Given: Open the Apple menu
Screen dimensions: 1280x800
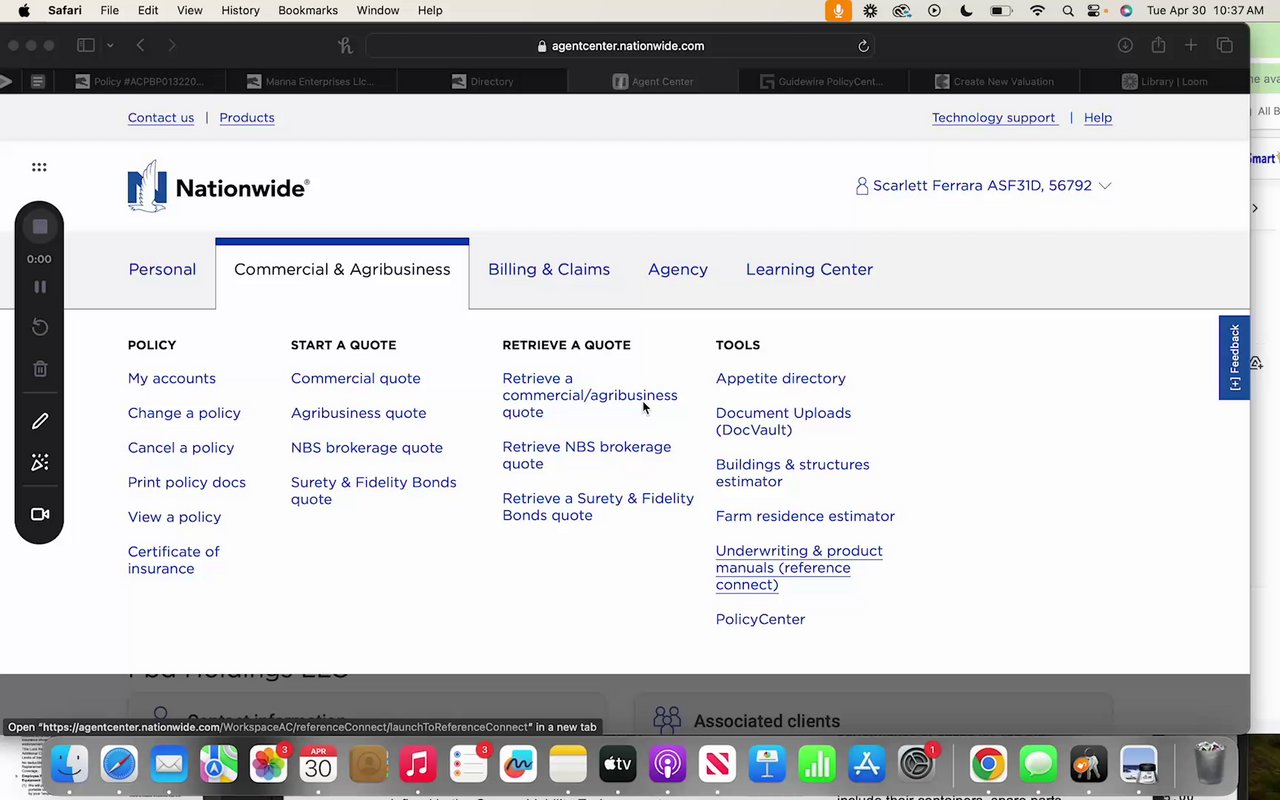Looking at the screenshot, I should [x=23, y=10].
